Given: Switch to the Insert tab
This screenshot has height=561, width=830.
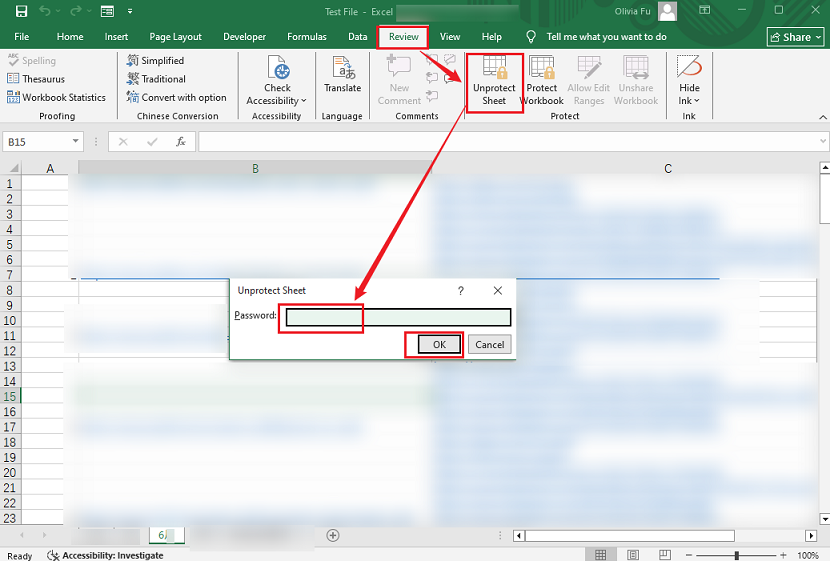Looking at the screenshot, I should [x=116, y=37].
